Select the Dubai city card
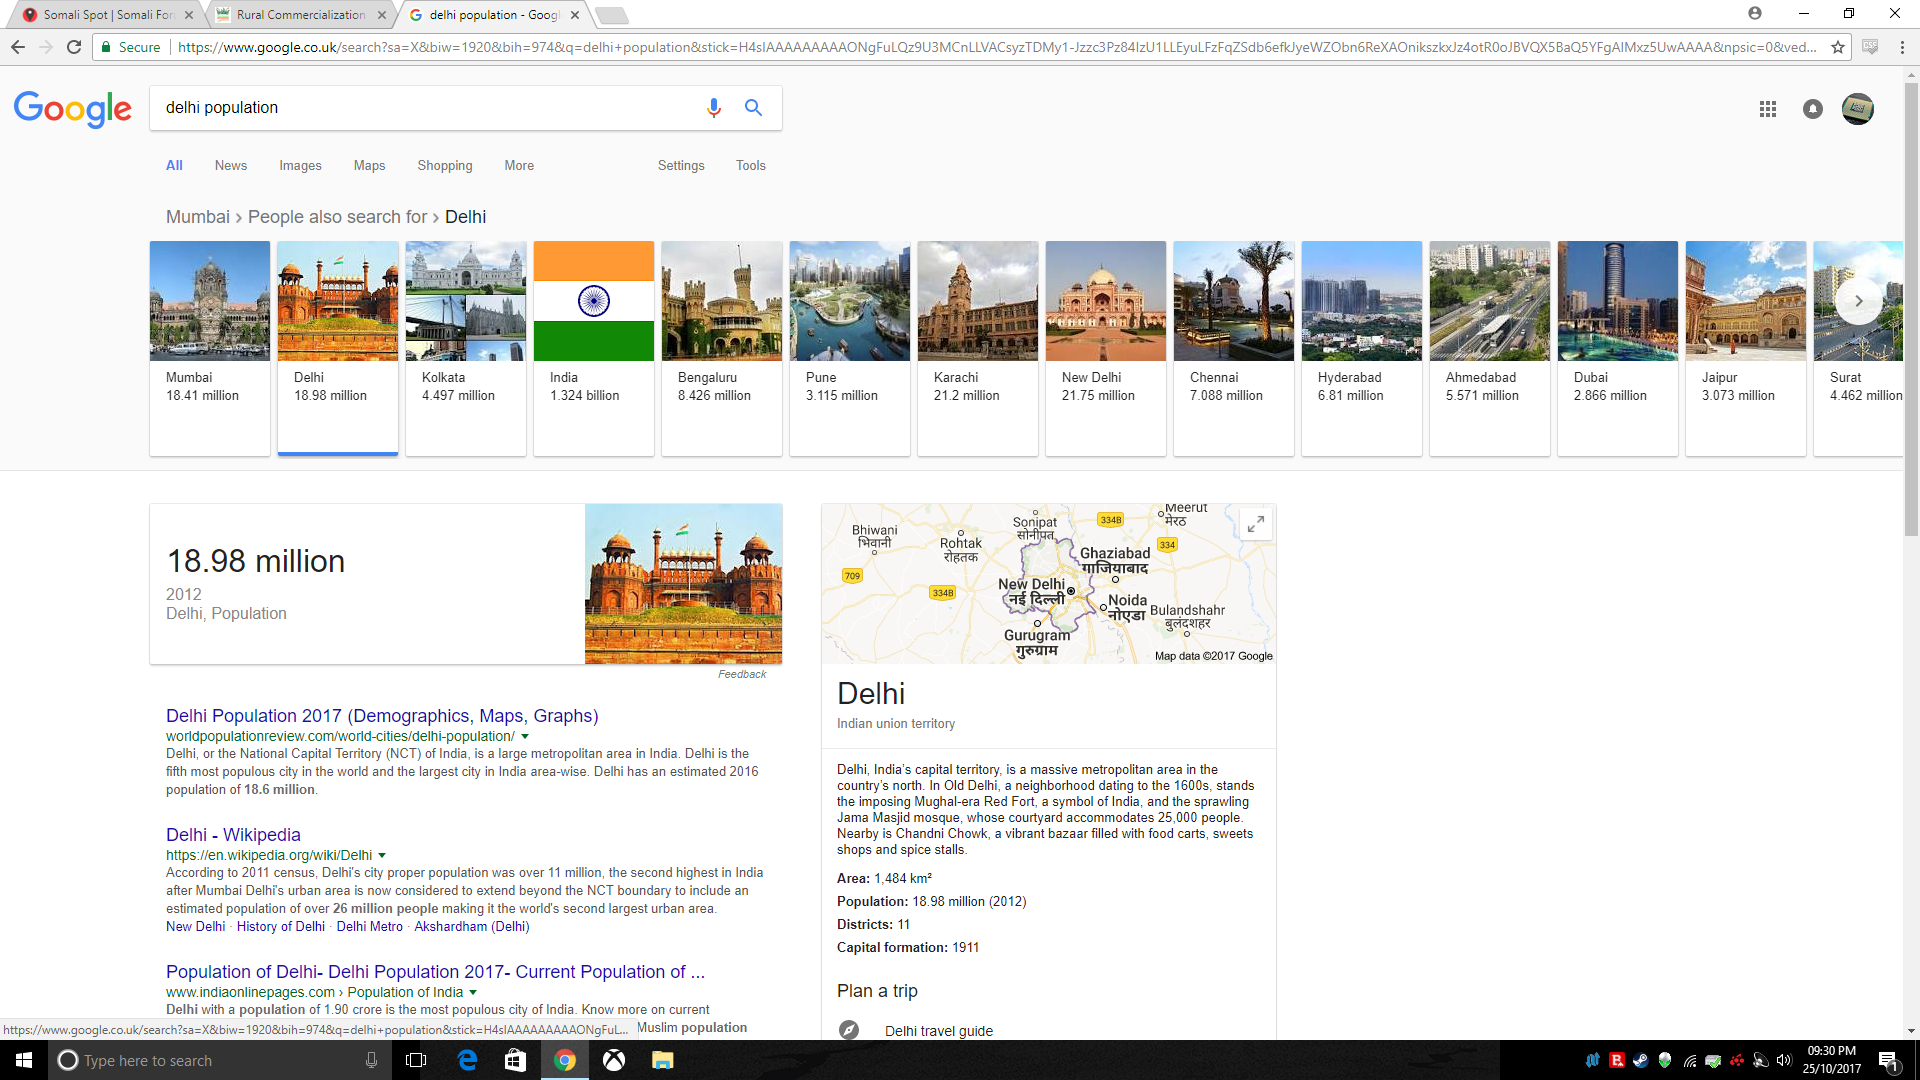Image resolution: width=1920 pixels, height=1080 pixels. [1618, 348]
